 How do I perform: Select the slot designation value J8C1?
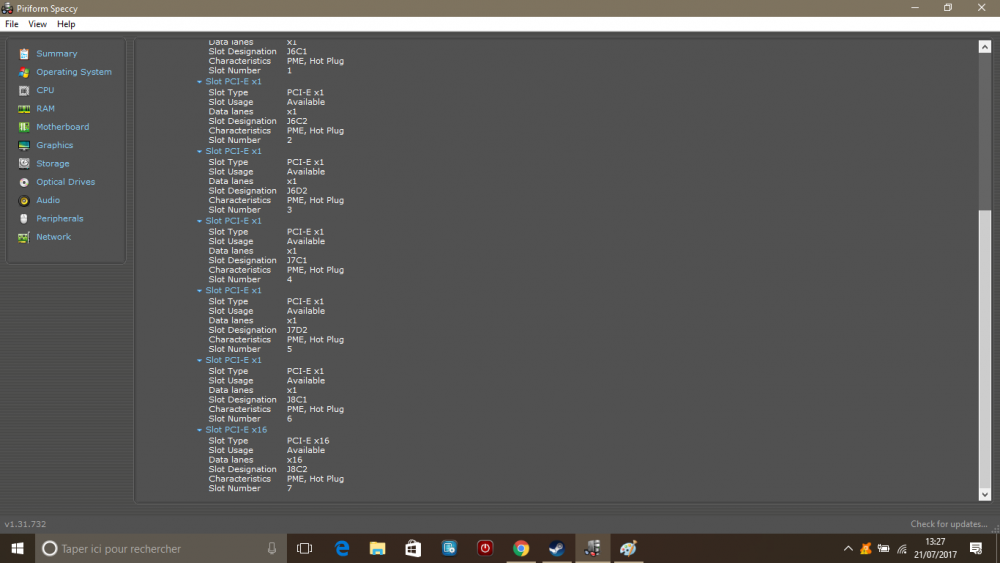pyautogui.click(x=297, y=400)
